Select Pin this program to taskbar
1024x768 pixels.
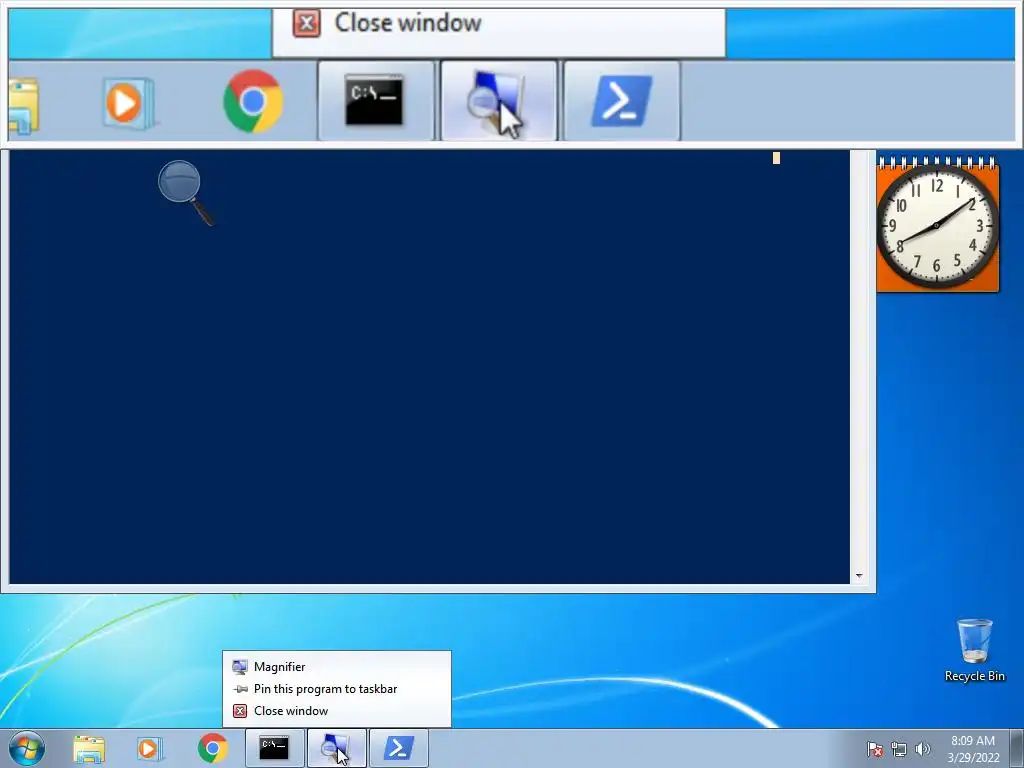(336, 689)
